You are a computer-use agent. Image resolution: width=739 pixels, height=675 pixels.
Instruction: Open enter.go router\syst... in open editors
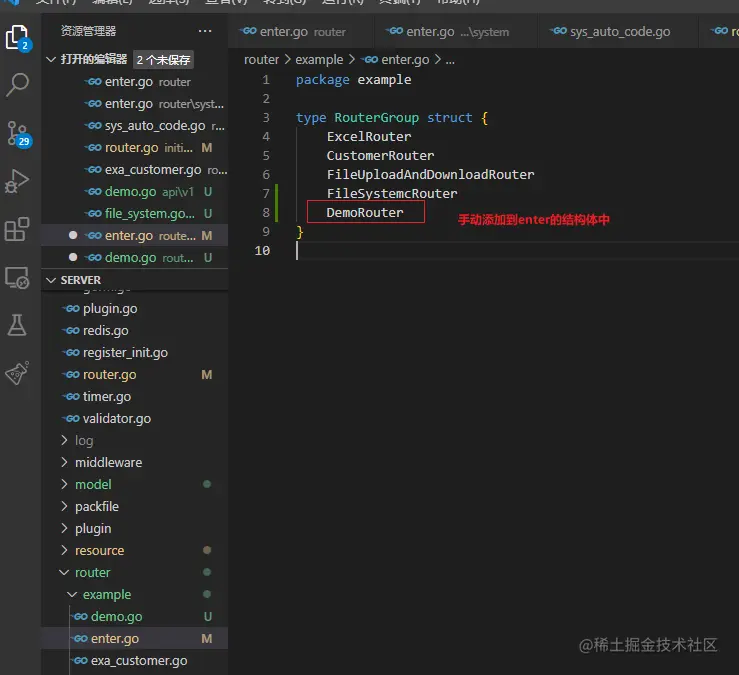(x=134, y=104)
